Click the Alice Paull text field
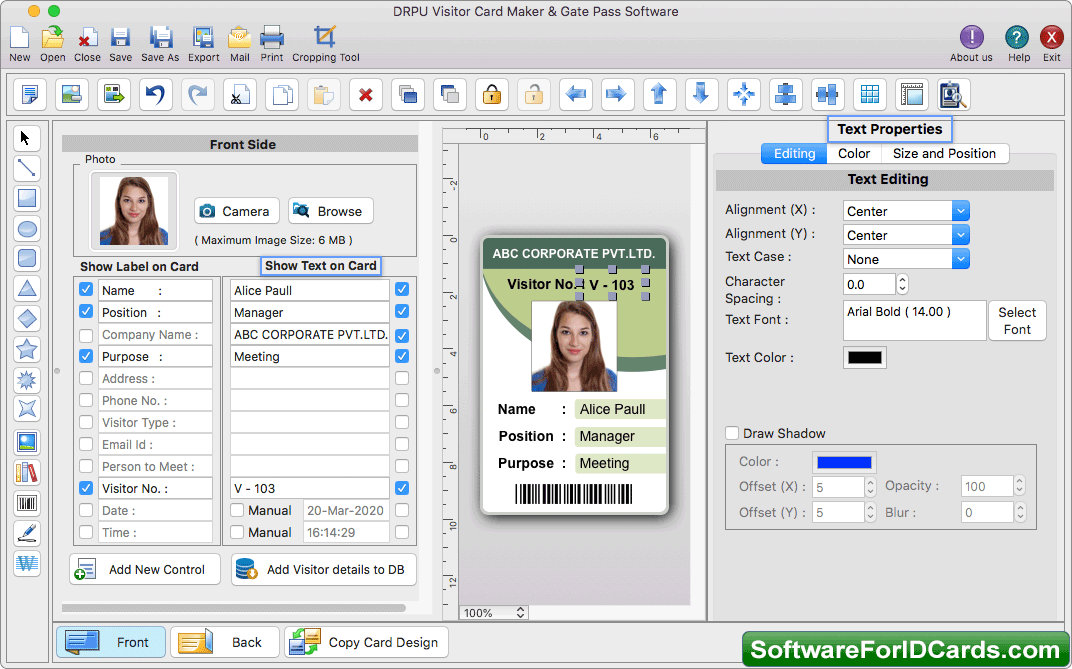The image size is (1072, 669). 310,290
